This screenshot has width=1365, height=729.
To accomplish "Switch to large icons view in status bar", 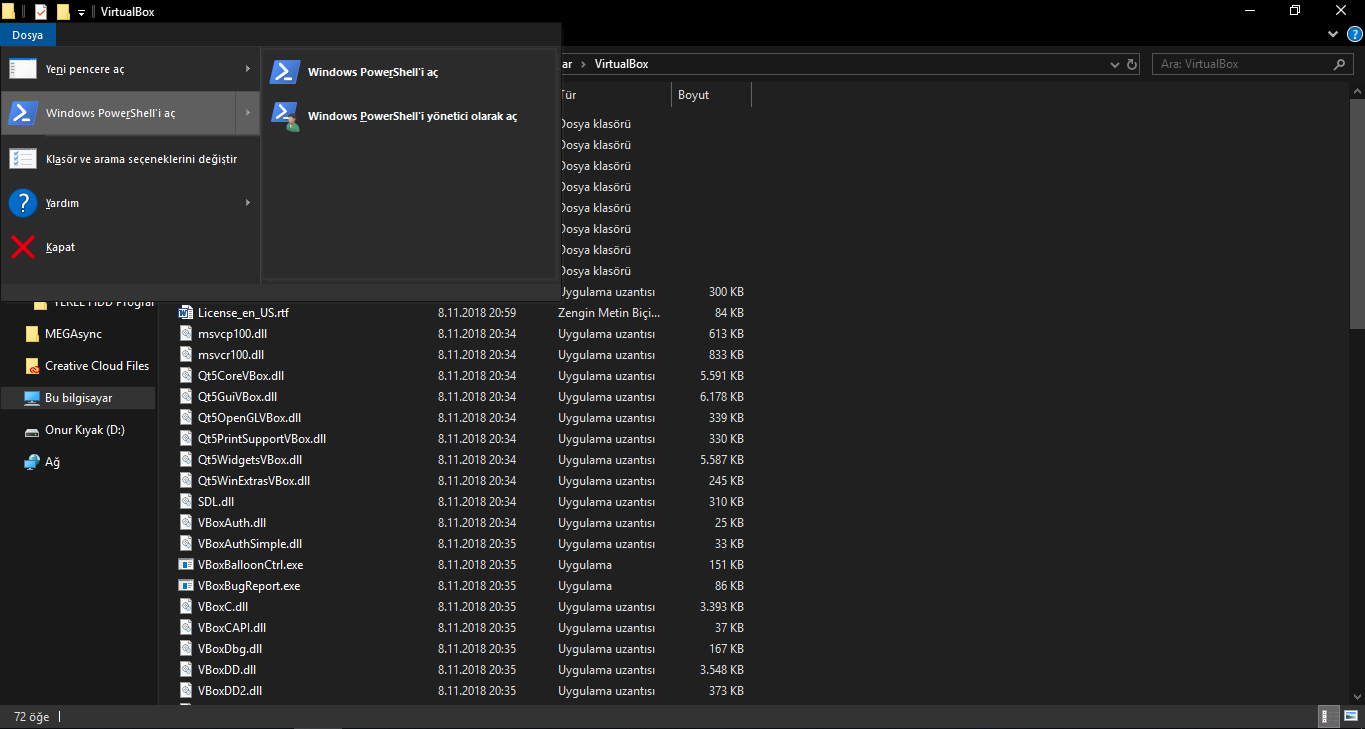I will [x=1350, y=716].
